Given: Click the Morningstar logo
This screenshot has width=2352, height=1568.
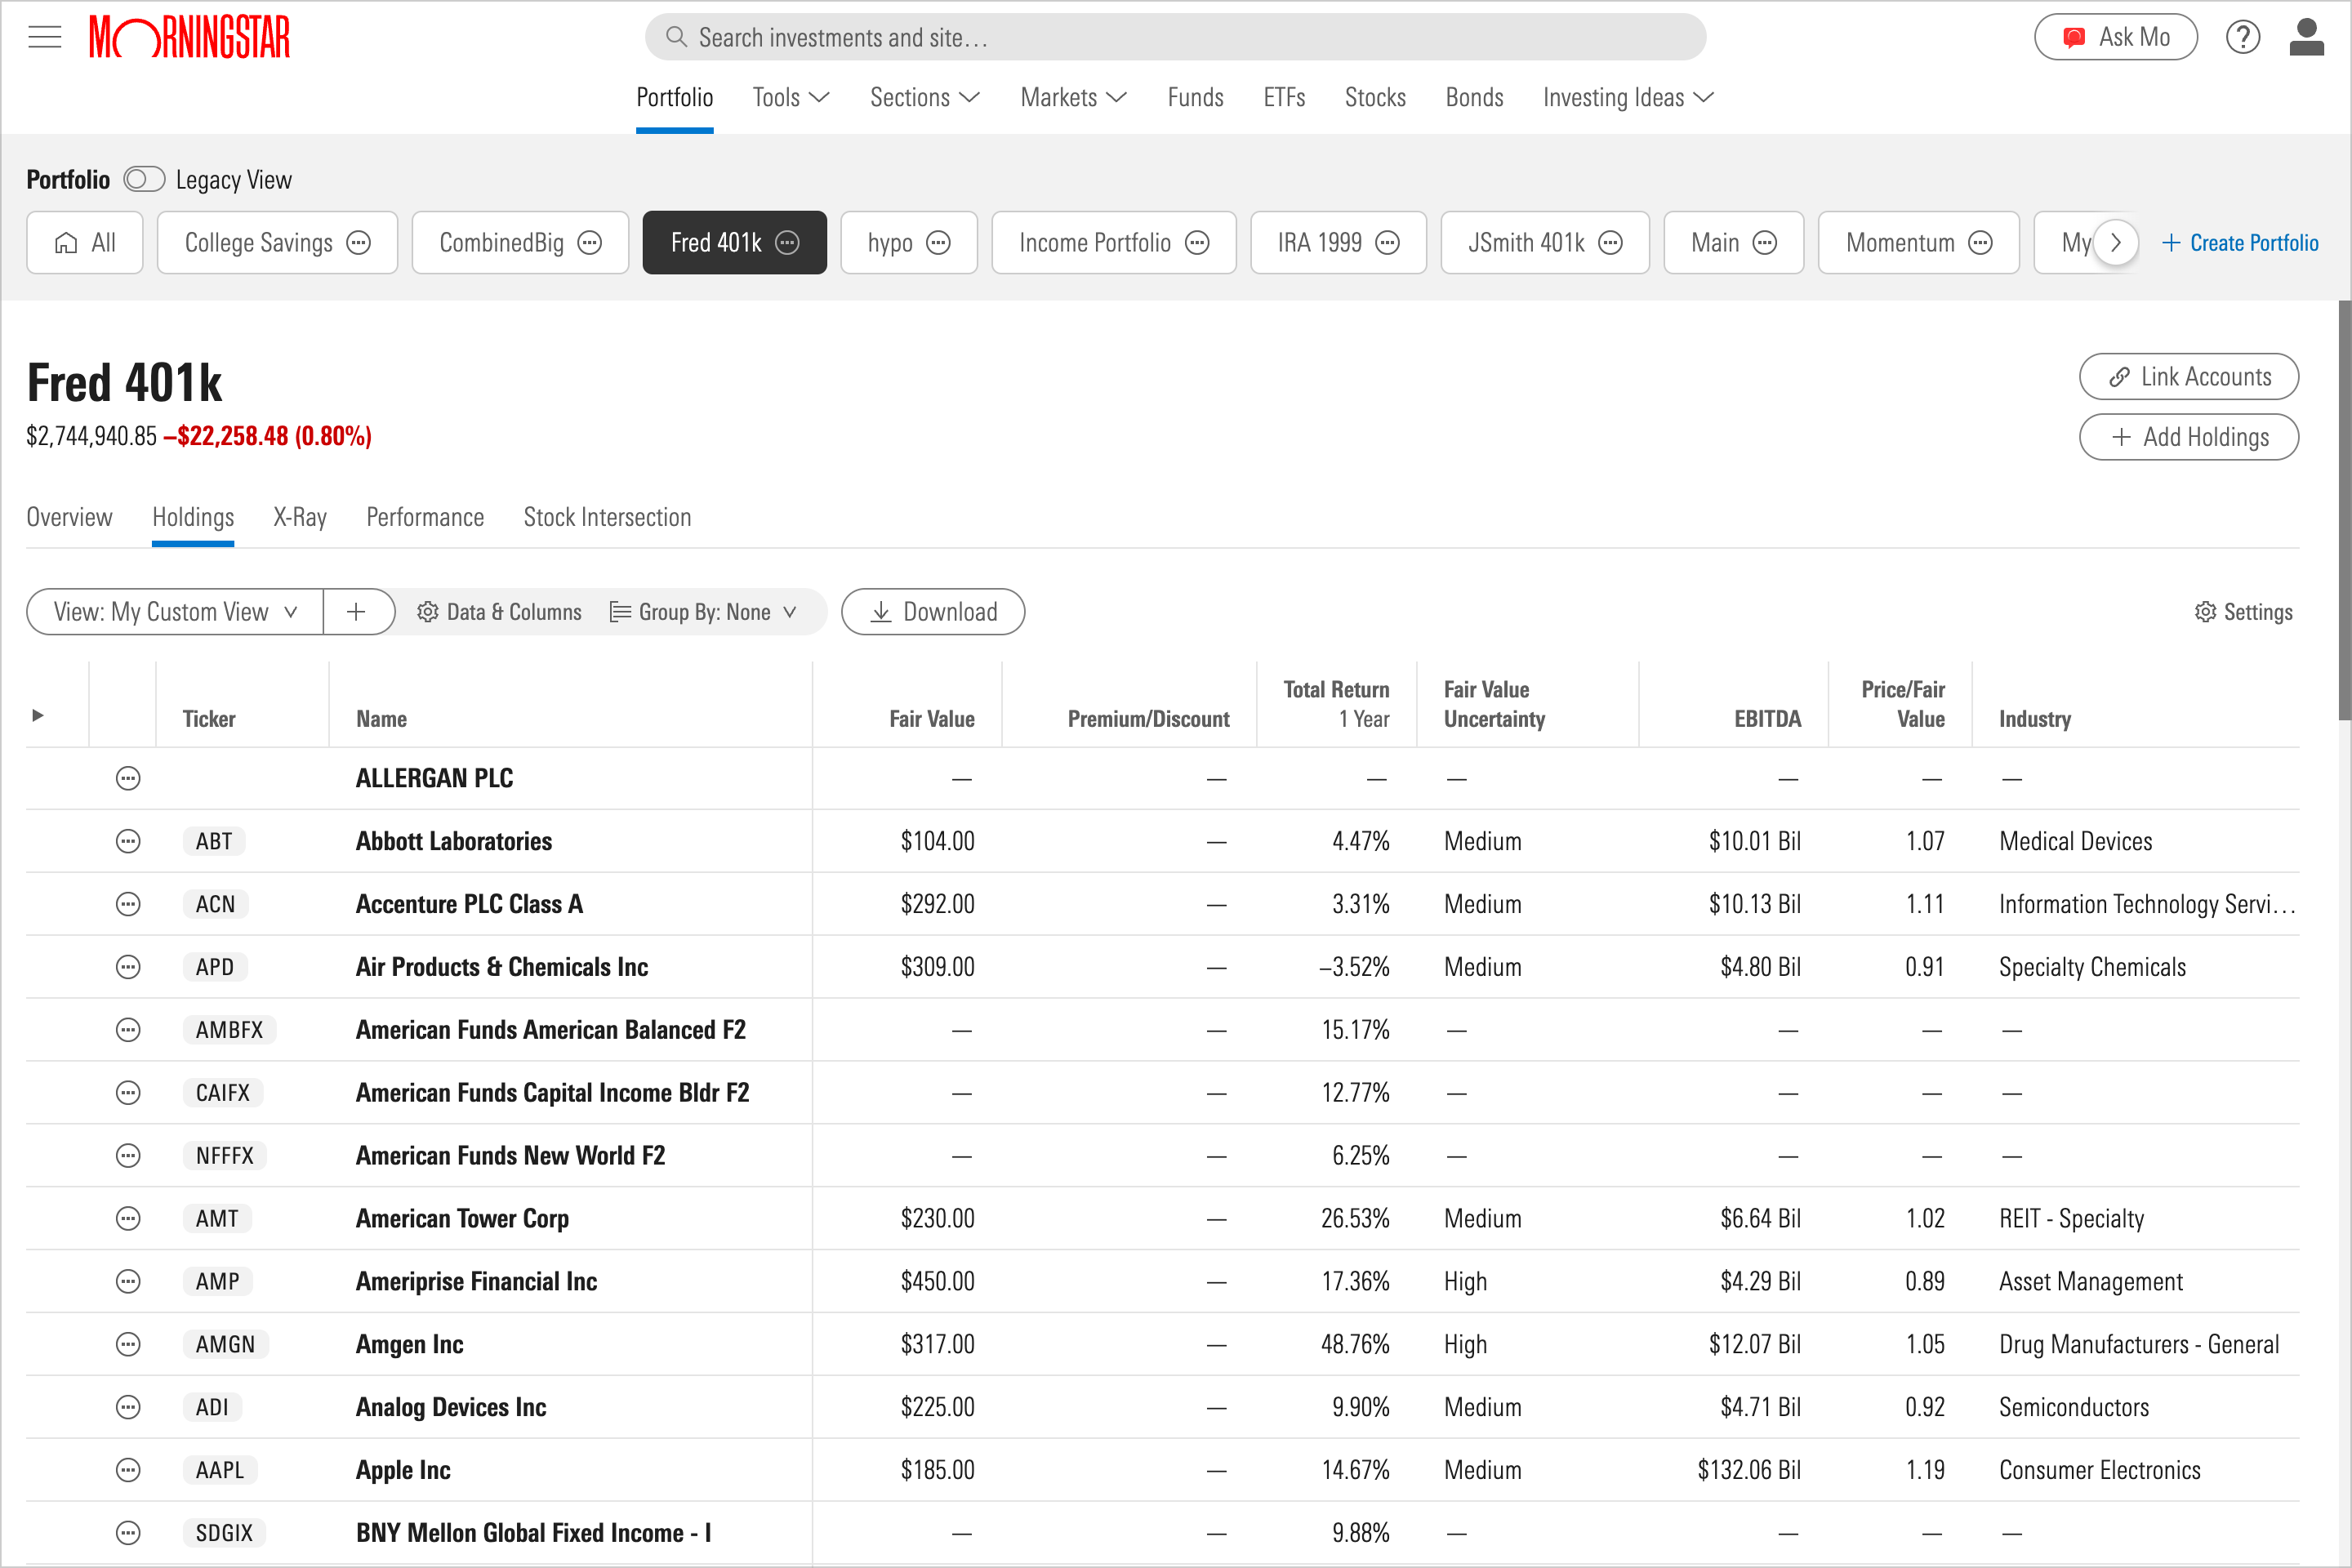Looking at the screenshot, I should pos(189,38).
